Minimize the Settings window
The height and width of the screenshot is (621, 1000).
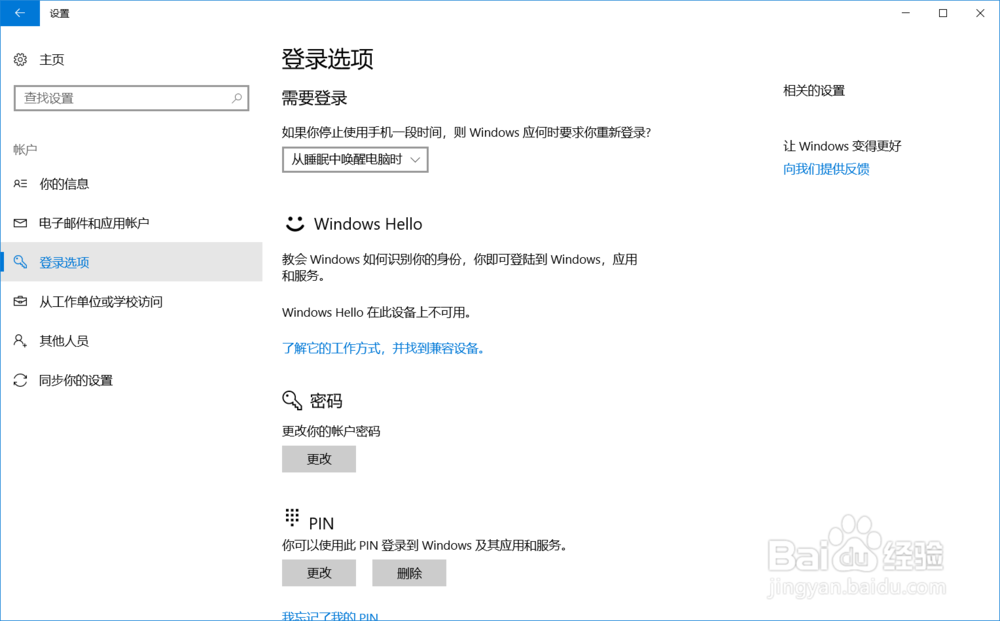906,13
